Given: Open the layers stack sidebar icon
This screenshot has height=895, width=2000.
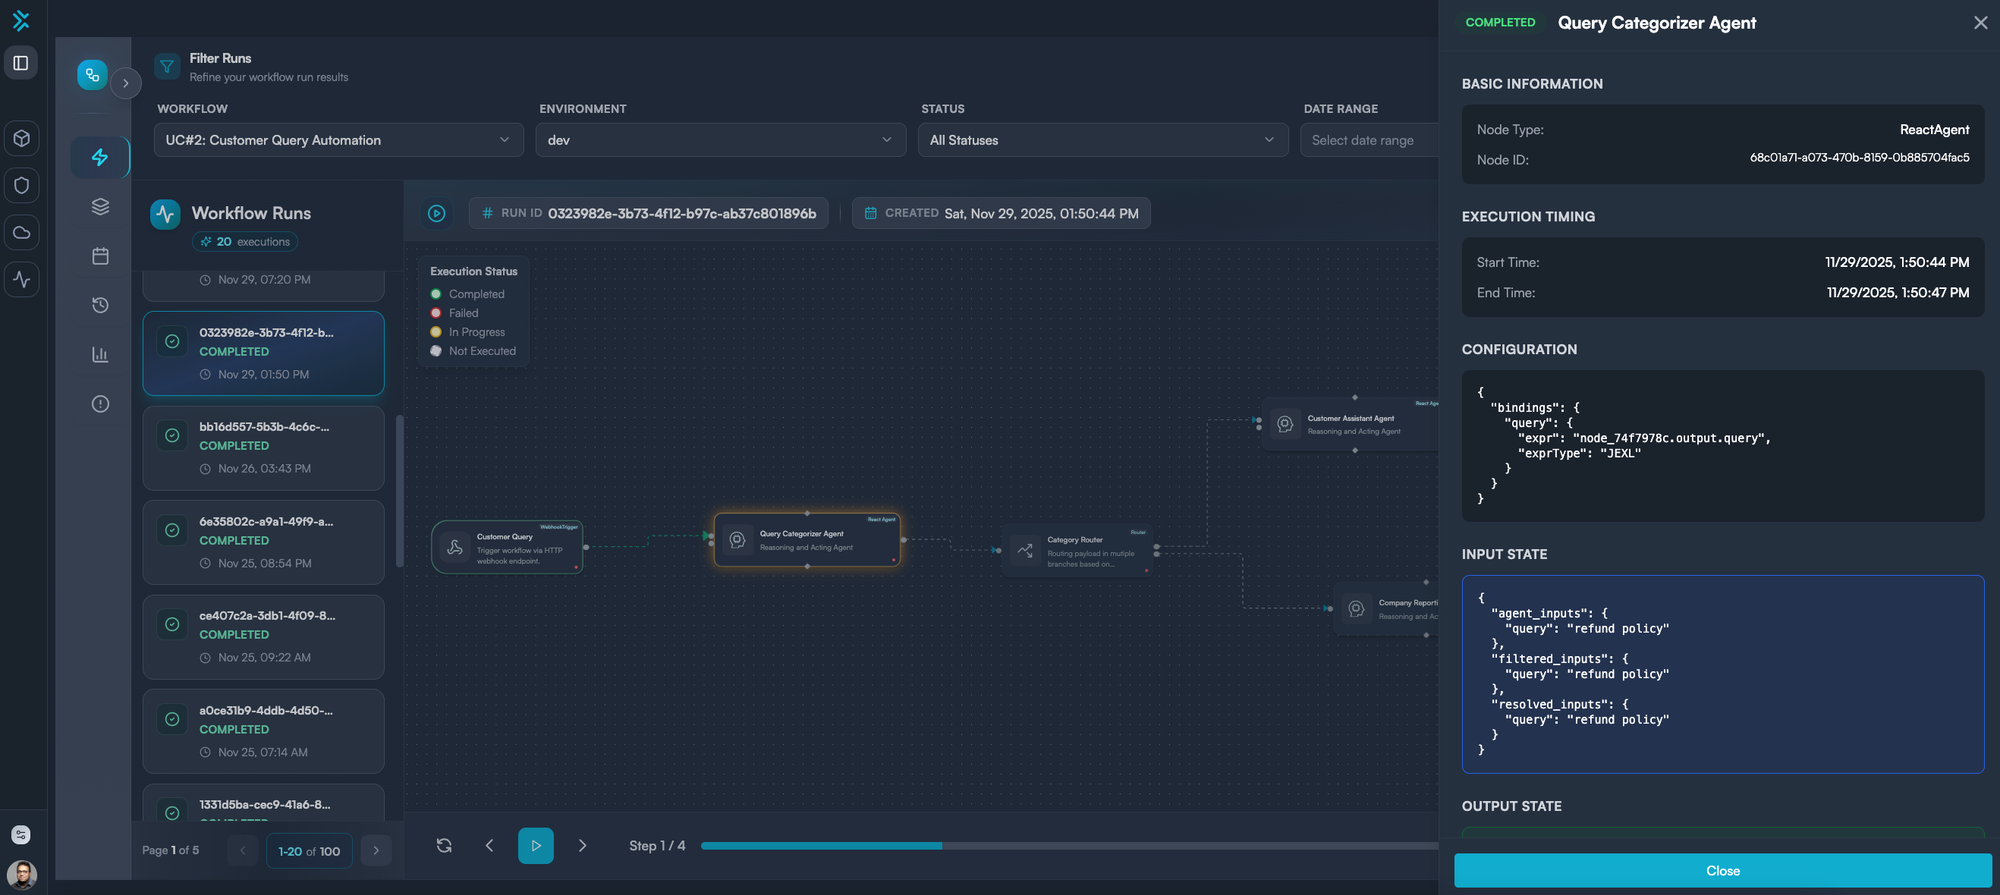Looking at the screenshot, I should [x=100, y=207].
